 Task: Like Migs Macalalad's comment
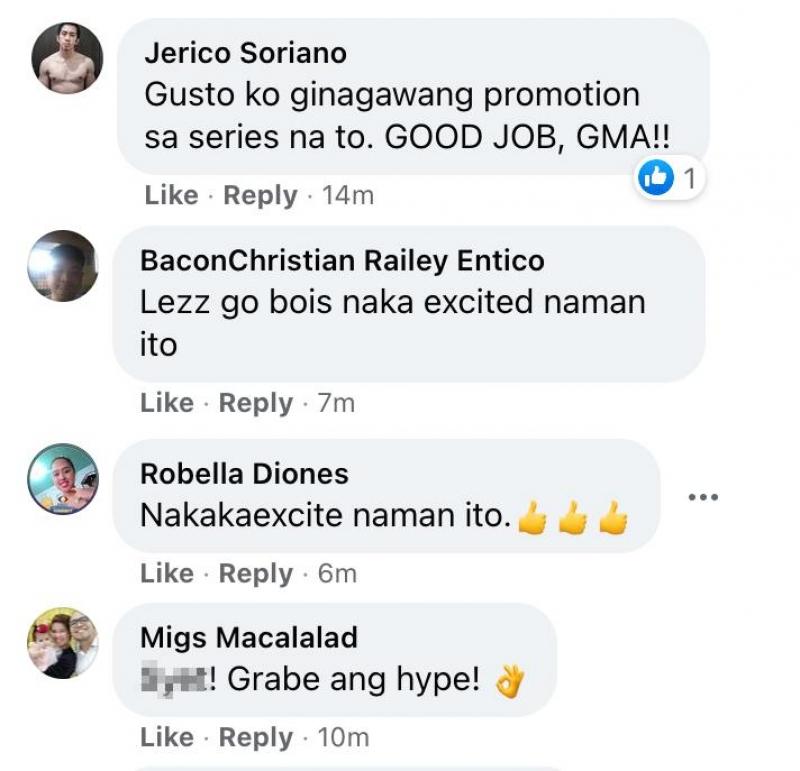pyautogui.click(x=167, y=737)
